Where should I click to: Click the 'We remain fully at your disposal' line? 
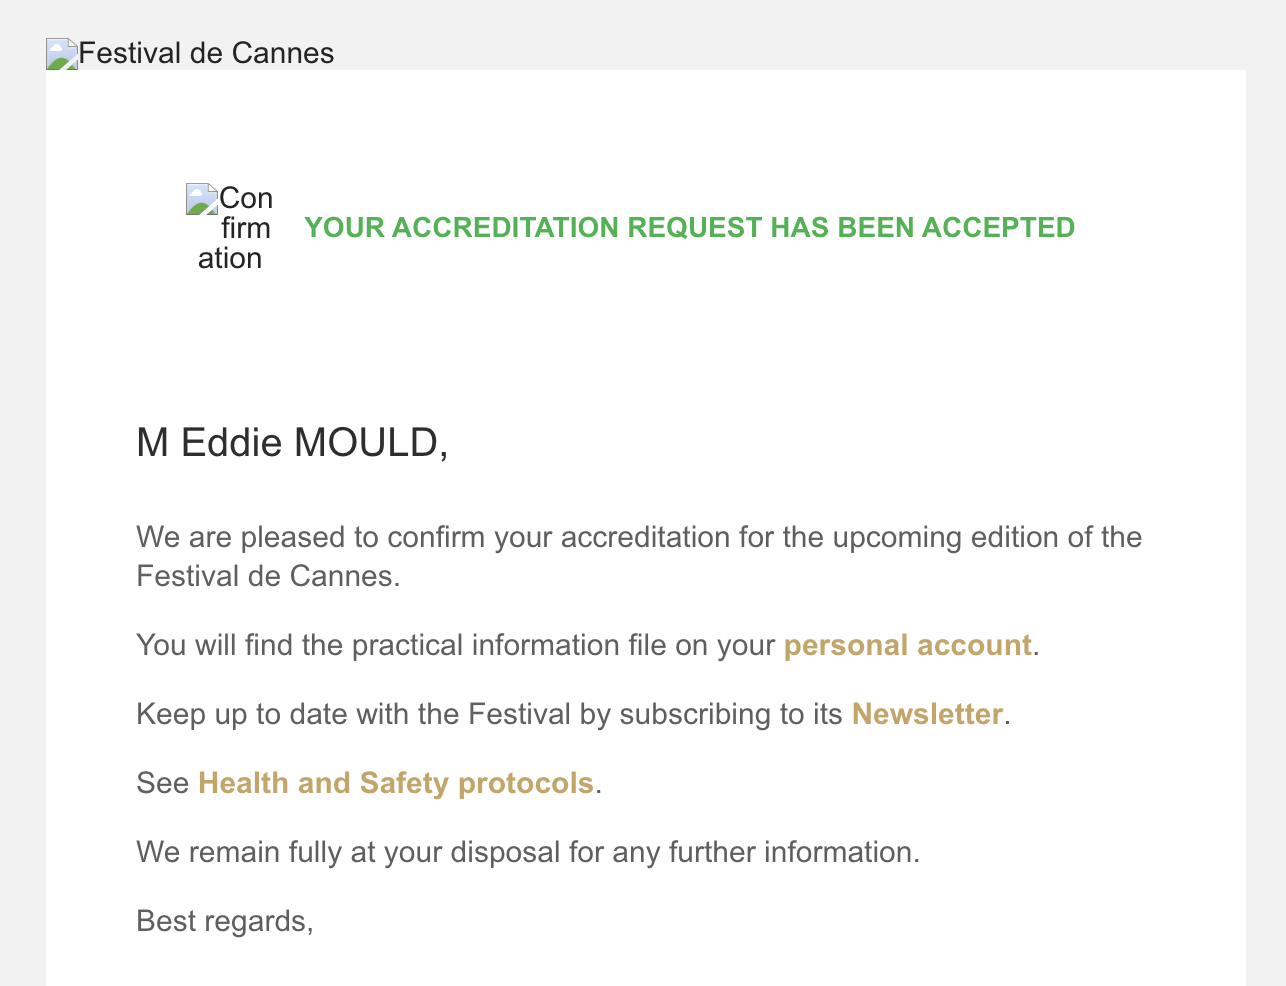click(x=528, y=852)
